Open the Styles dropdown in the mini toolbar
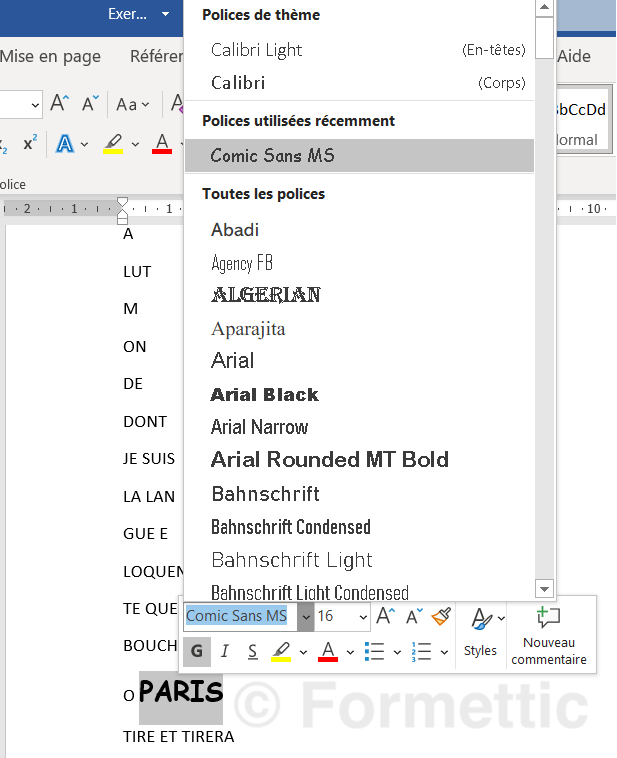The image size is (617, 758). tap(481, 632)
